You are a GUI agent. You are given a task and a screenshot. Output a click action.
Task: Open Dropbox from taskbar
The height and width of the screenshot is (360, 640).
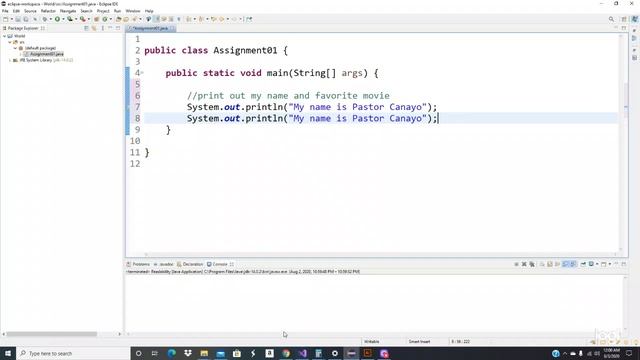pos(188,353)
